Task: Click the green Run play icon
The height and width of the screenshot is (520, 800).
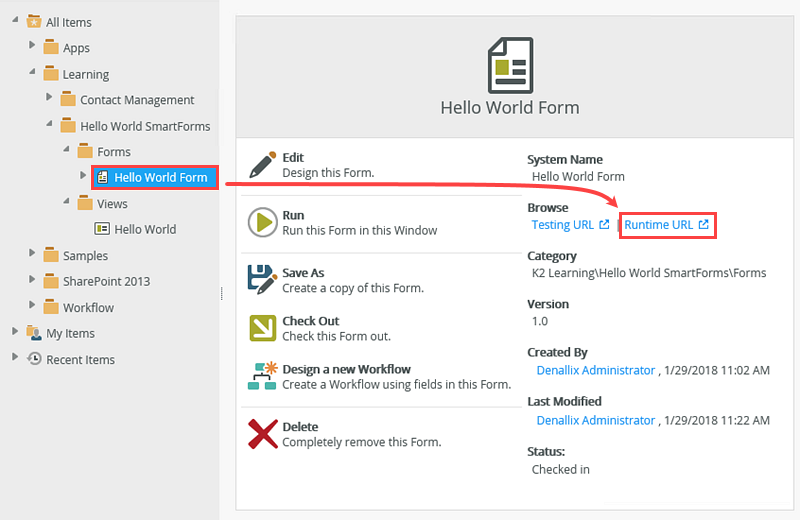Action: 262,223
